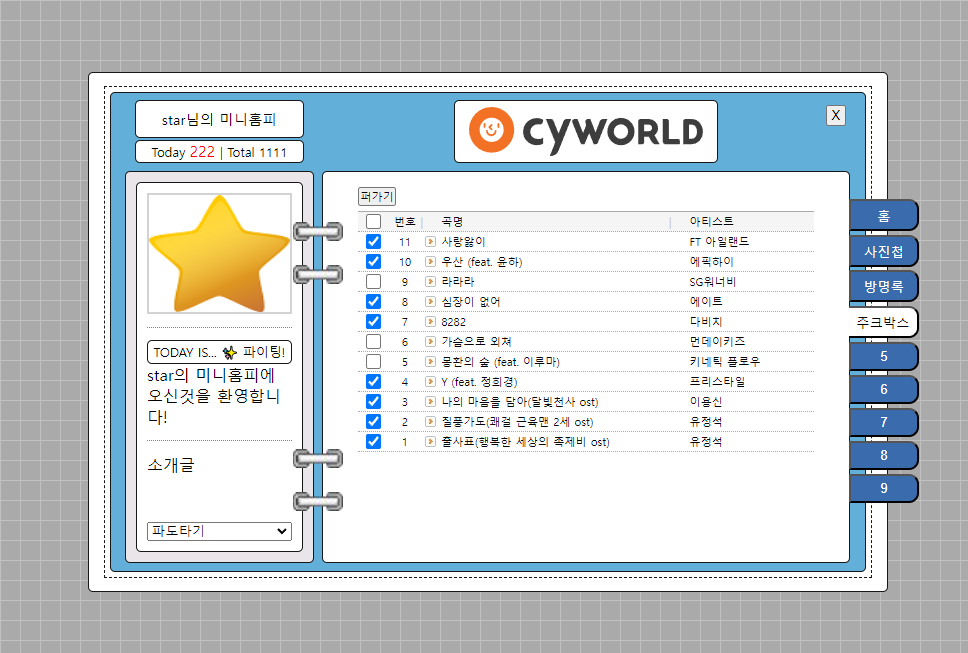
Task: Open the 파도타기 dropdown
Action: pos(219,531)
